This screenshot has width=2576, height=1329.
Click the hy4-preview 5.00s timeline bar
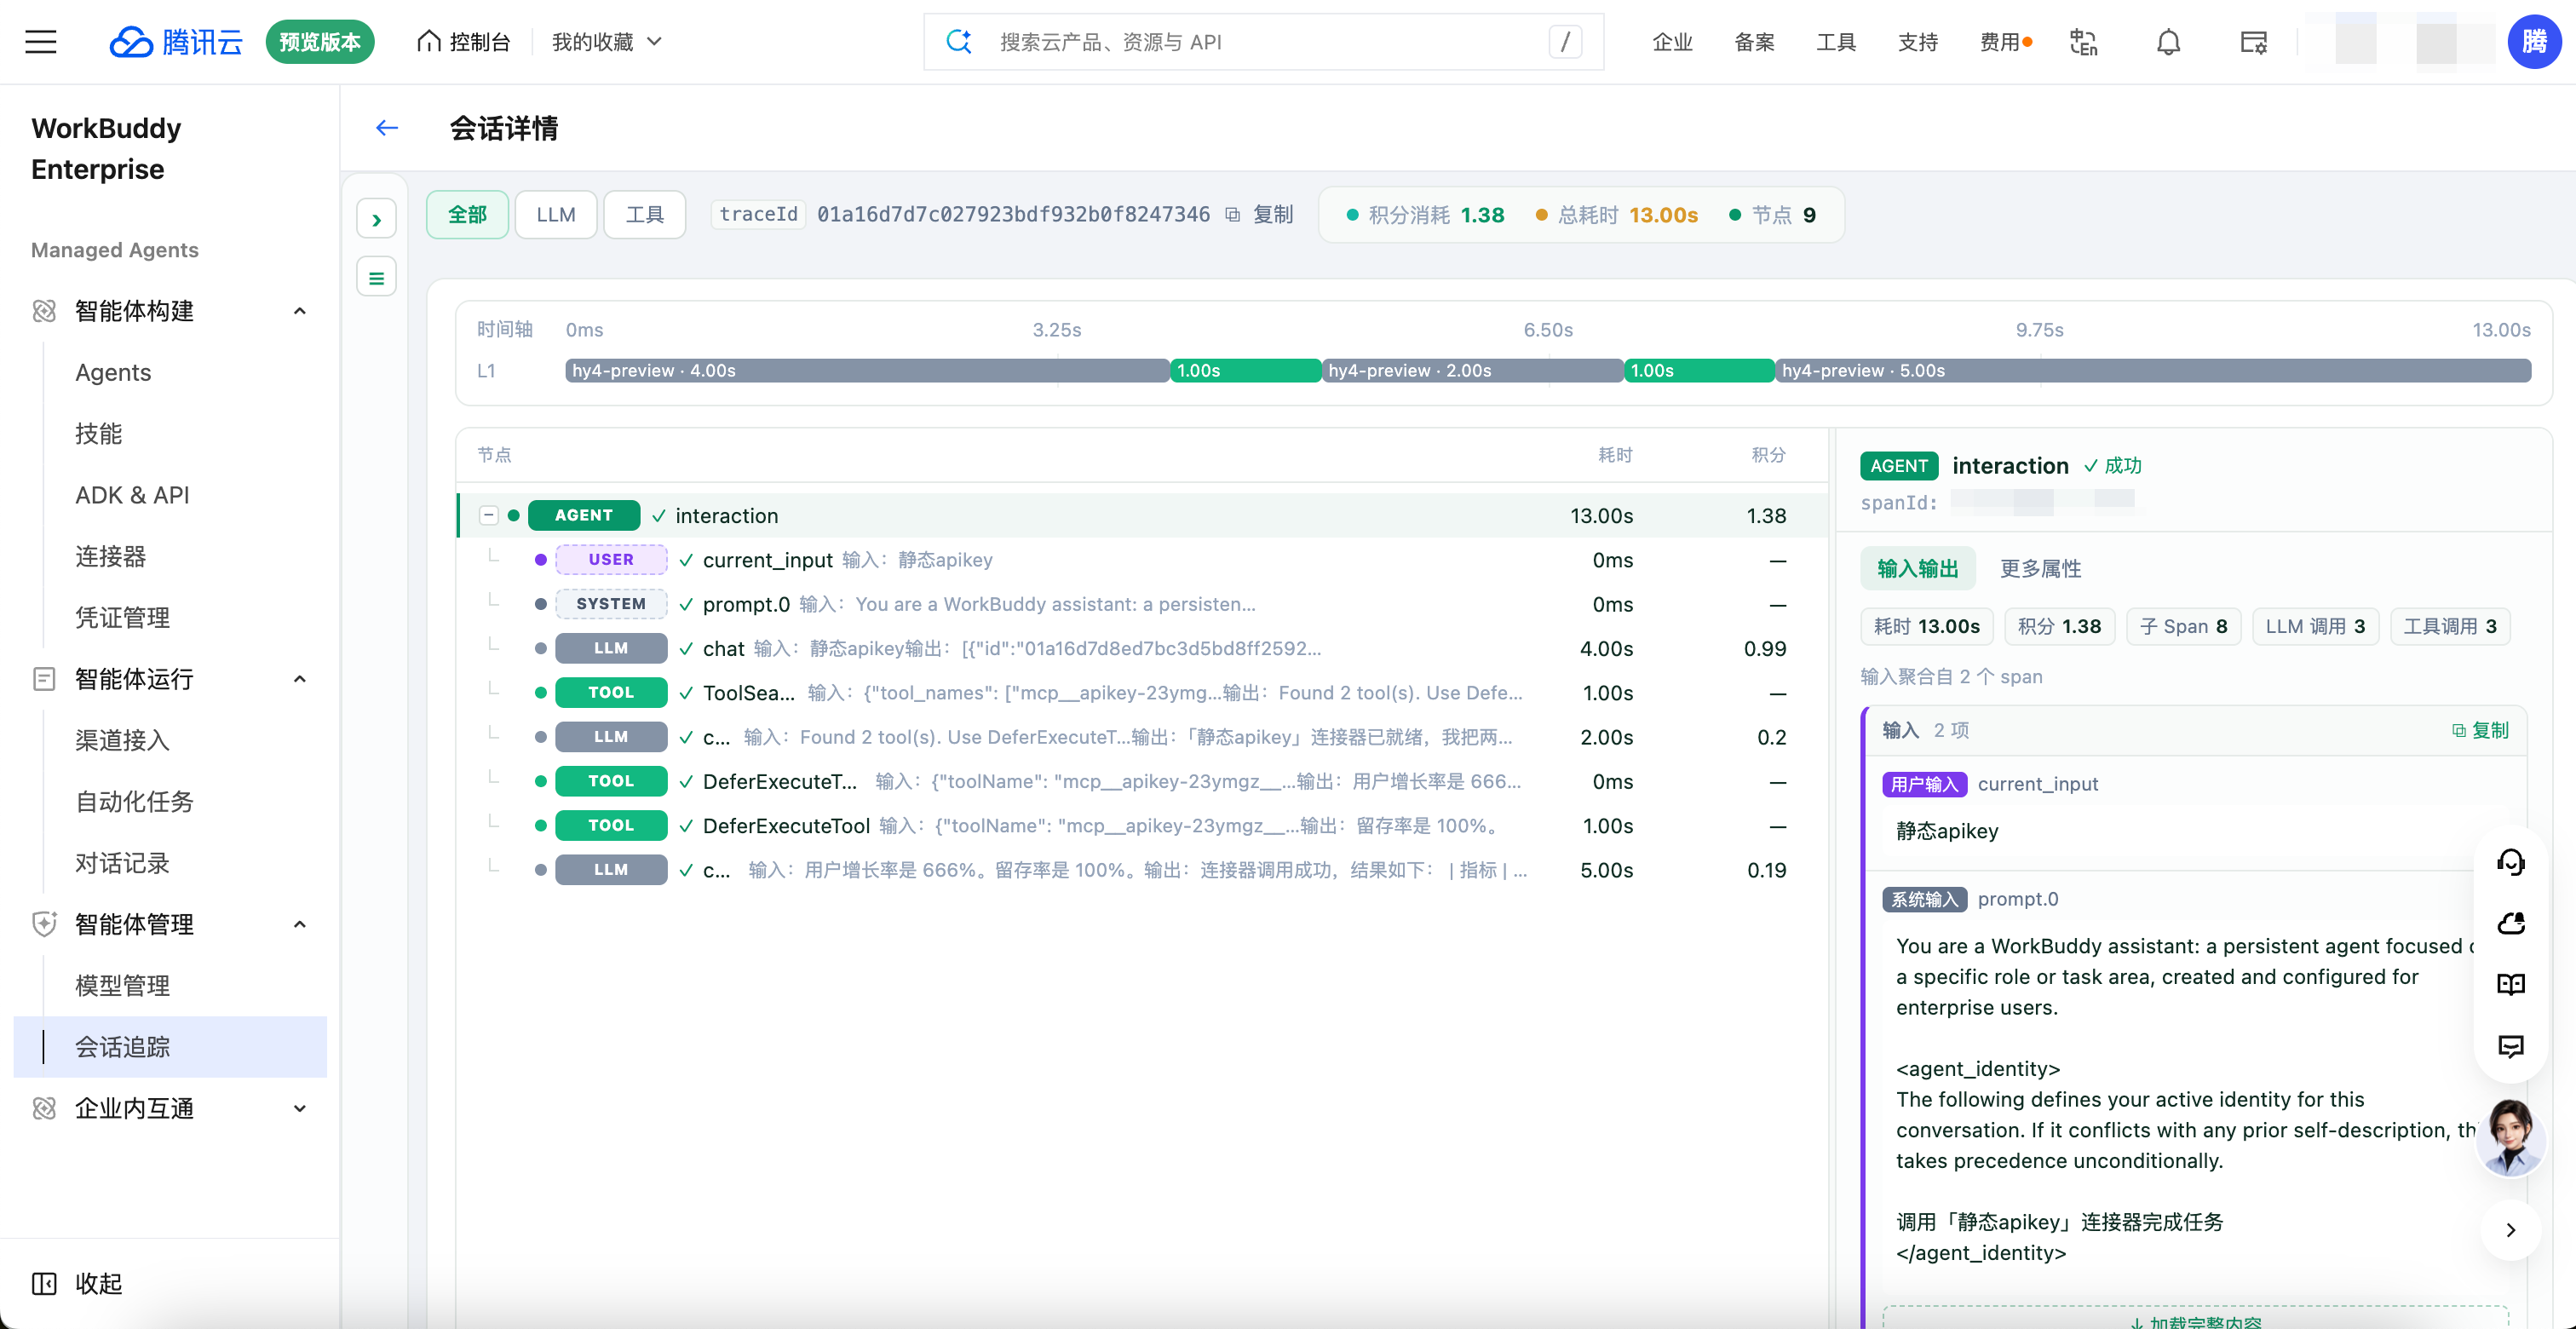point(2153,370)
